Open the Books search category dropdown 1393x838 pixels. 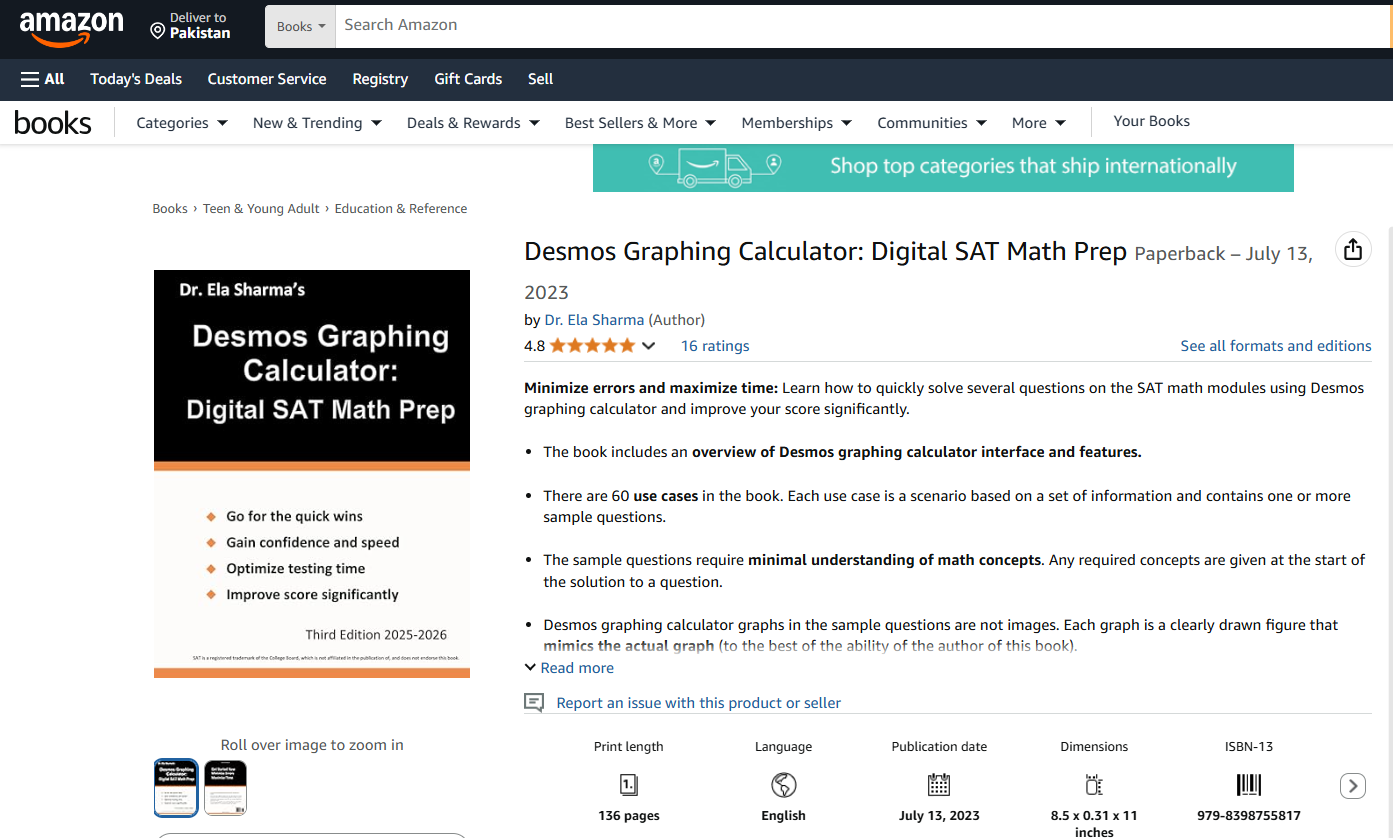(300, 26)
